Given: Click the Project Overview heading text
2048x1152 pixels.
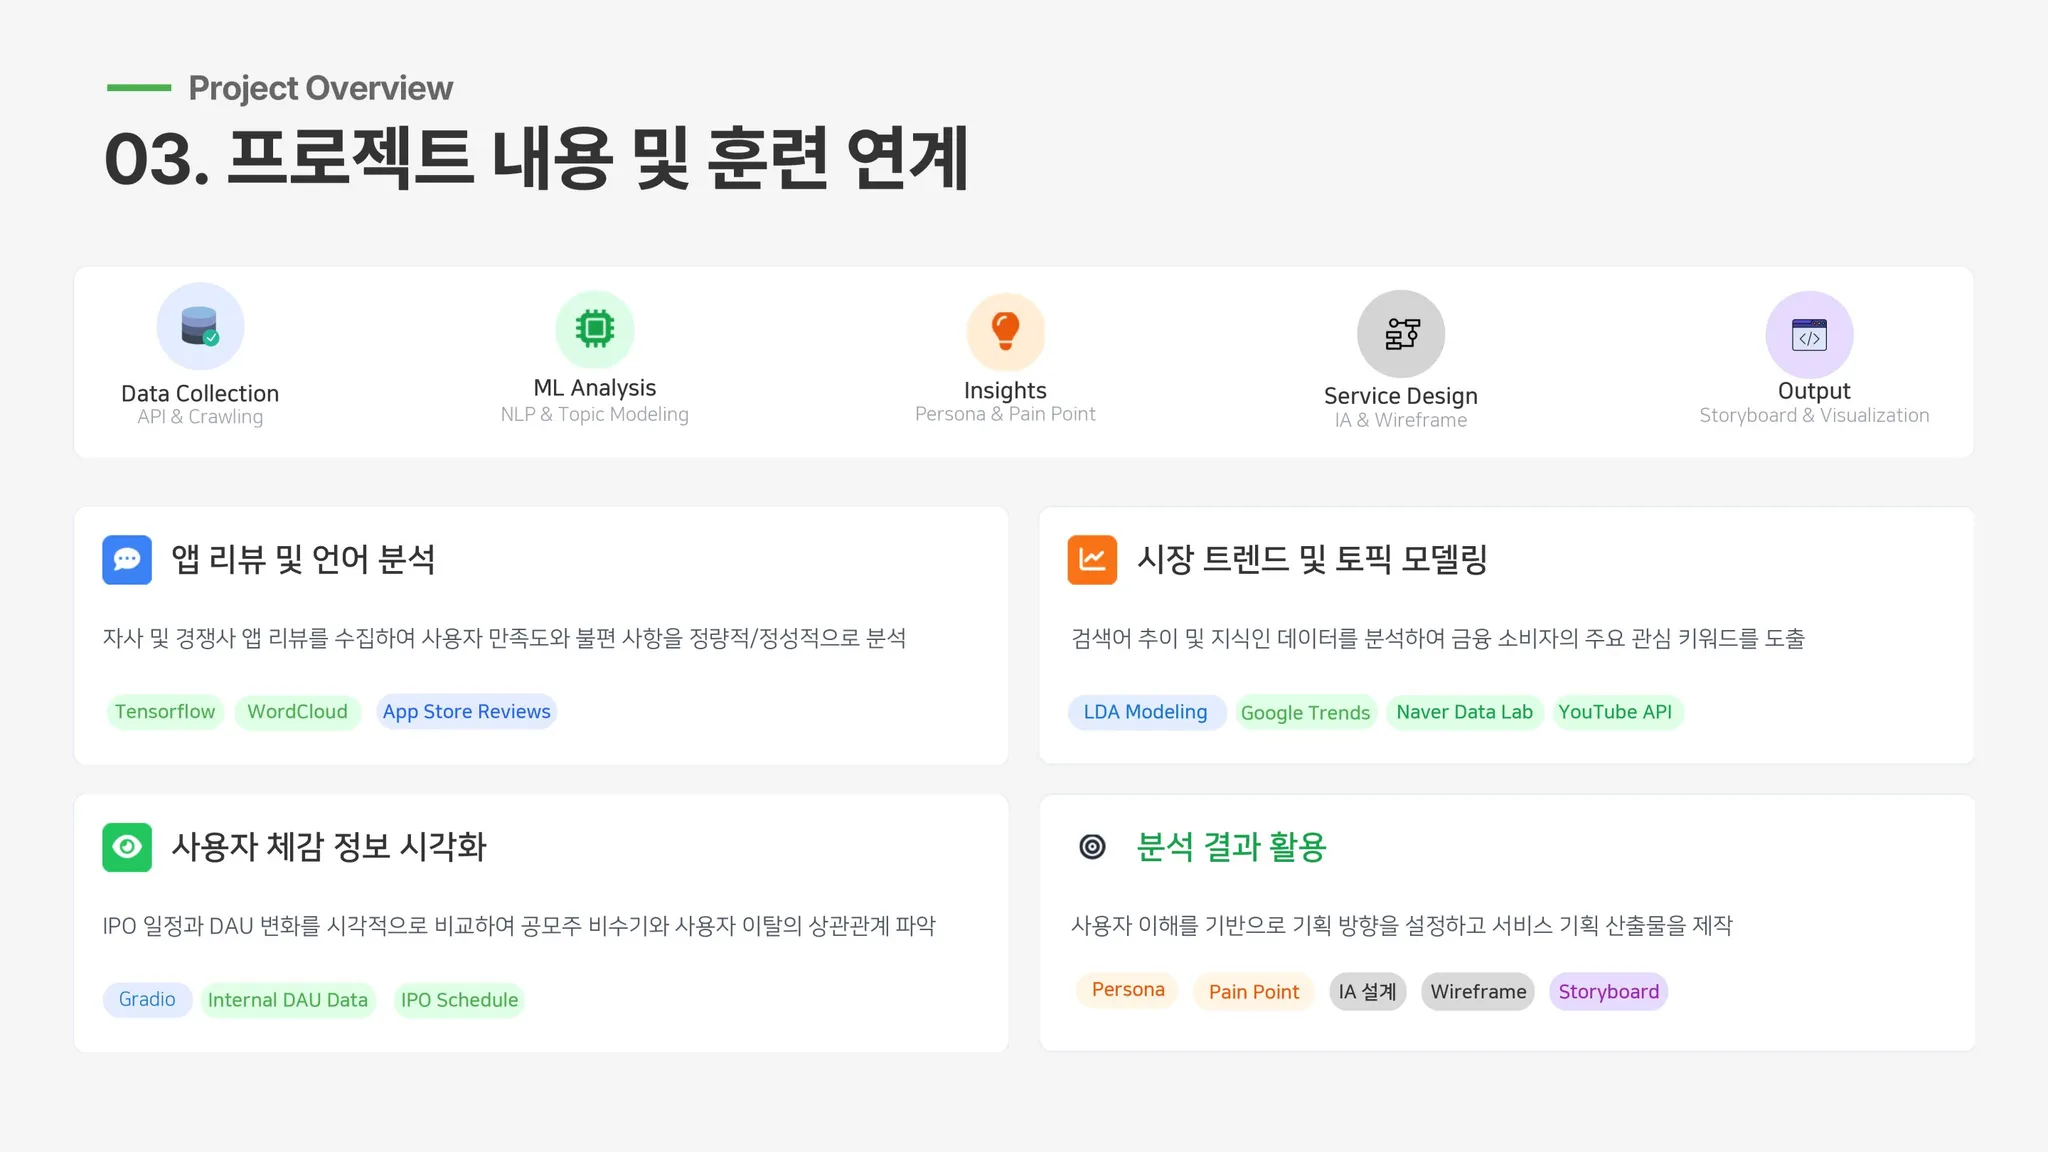Looking at the screenshot, I should tap(320, 88).
